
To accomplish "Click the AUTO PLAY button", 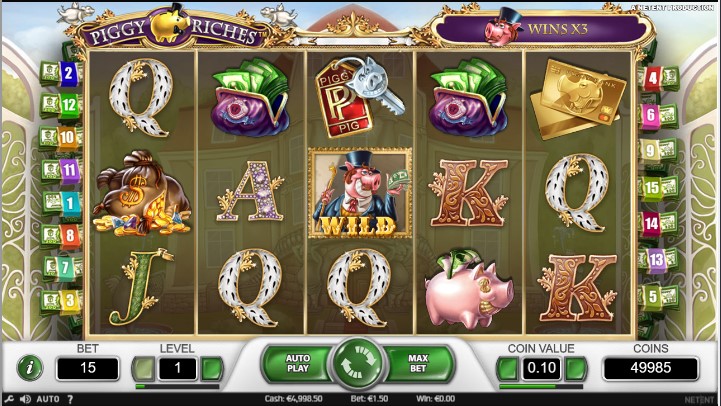I will tap(298, 363).
